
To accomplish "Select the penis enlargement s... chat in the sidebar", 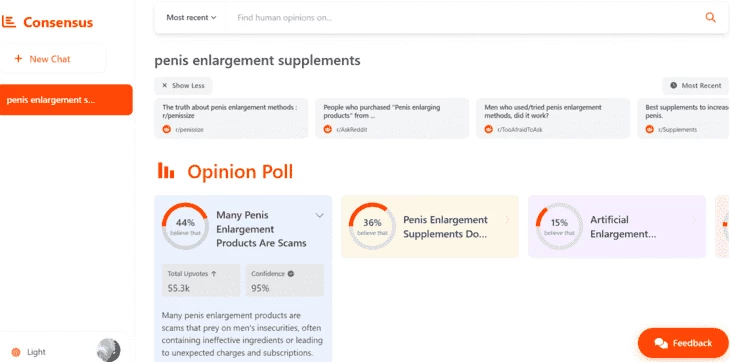I will (x=66, y=100).
